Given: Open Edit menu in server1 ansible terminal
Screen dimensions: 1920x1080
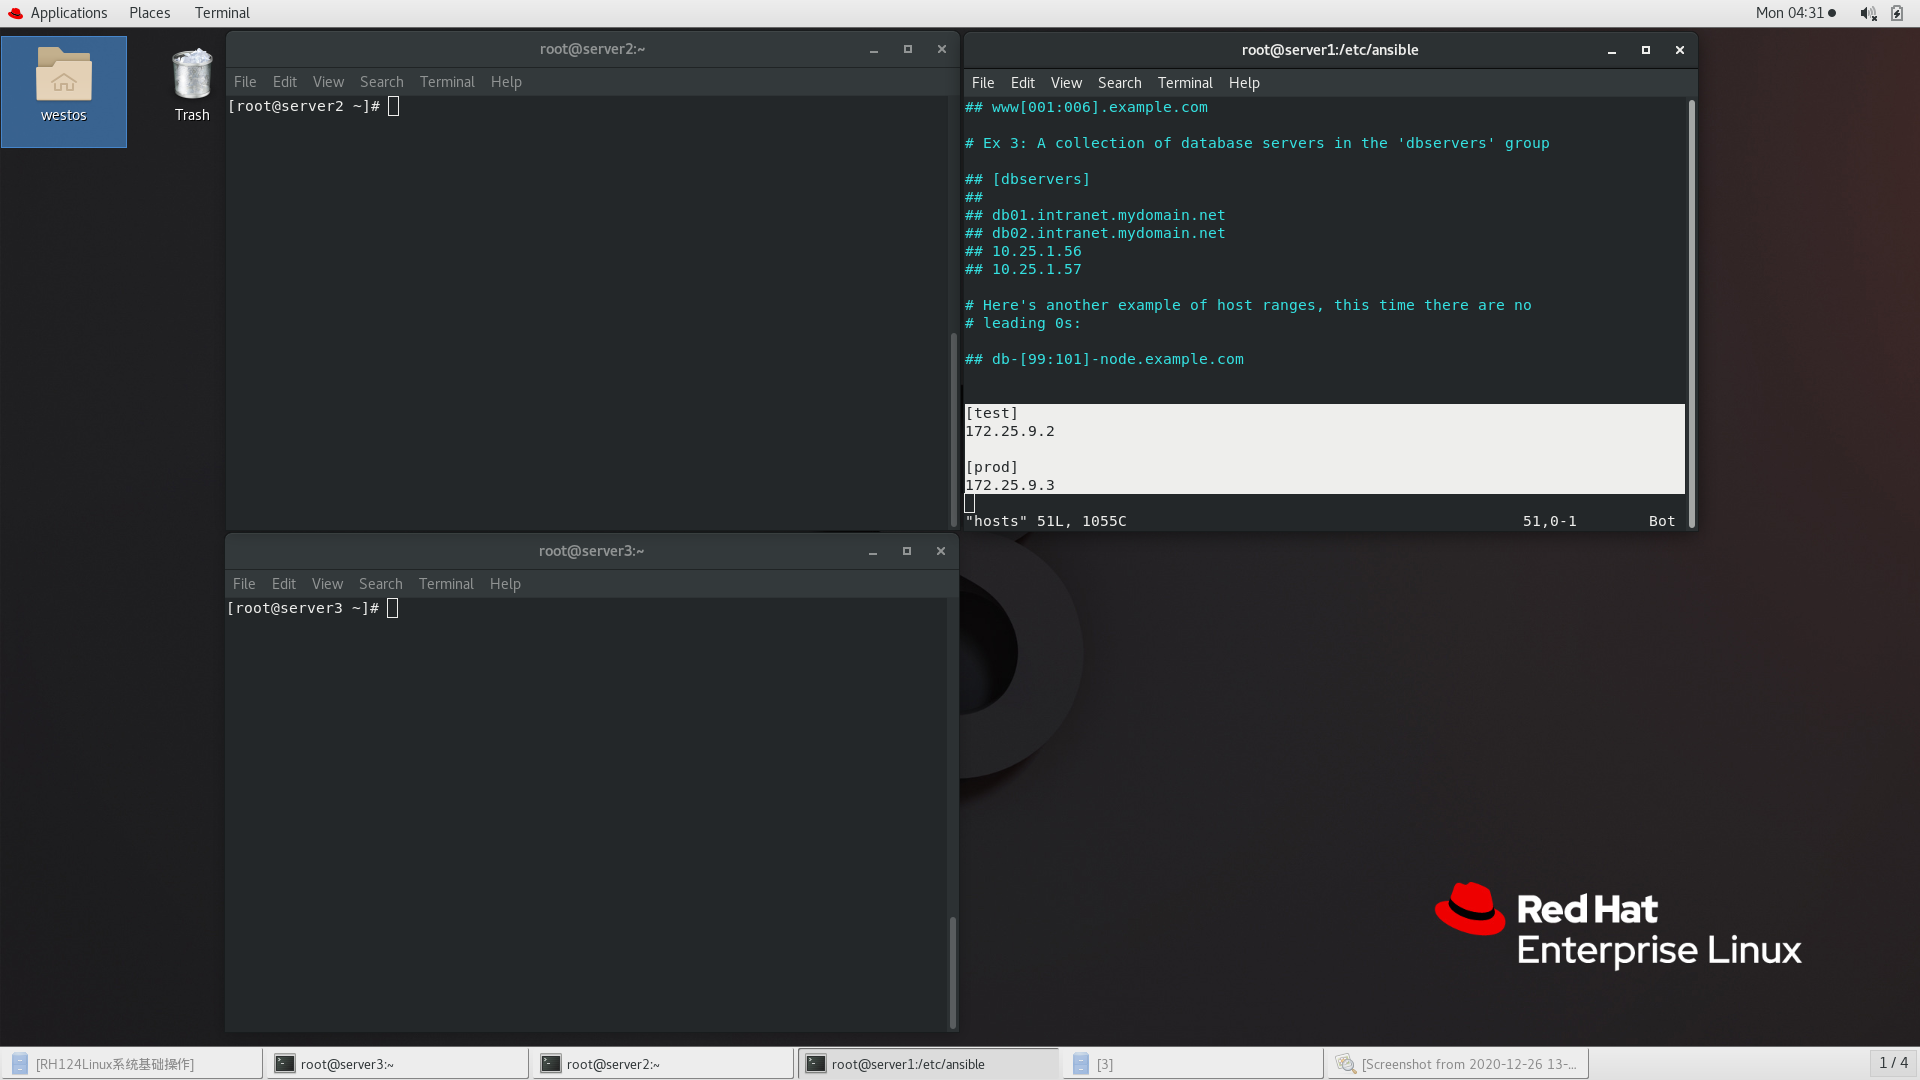Looking at the screenshot, I should (1022, 83).
